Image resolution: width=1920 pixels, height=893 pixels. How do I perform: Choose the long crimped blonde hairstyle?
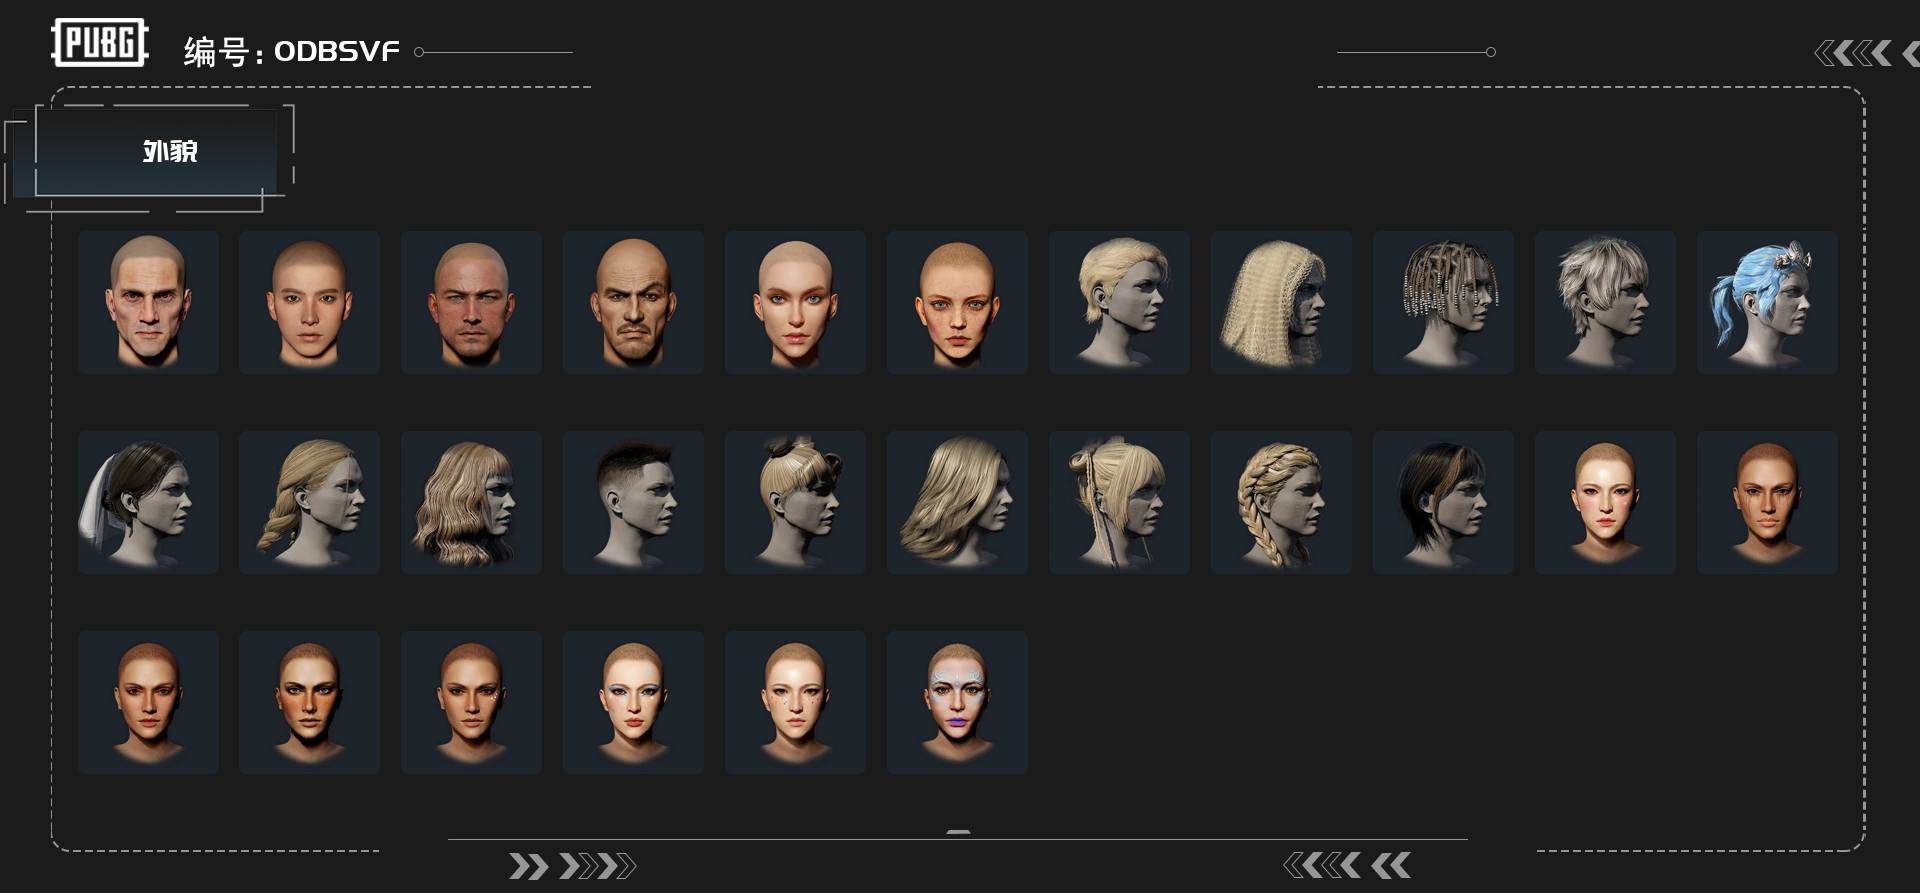coord(1282,302)
